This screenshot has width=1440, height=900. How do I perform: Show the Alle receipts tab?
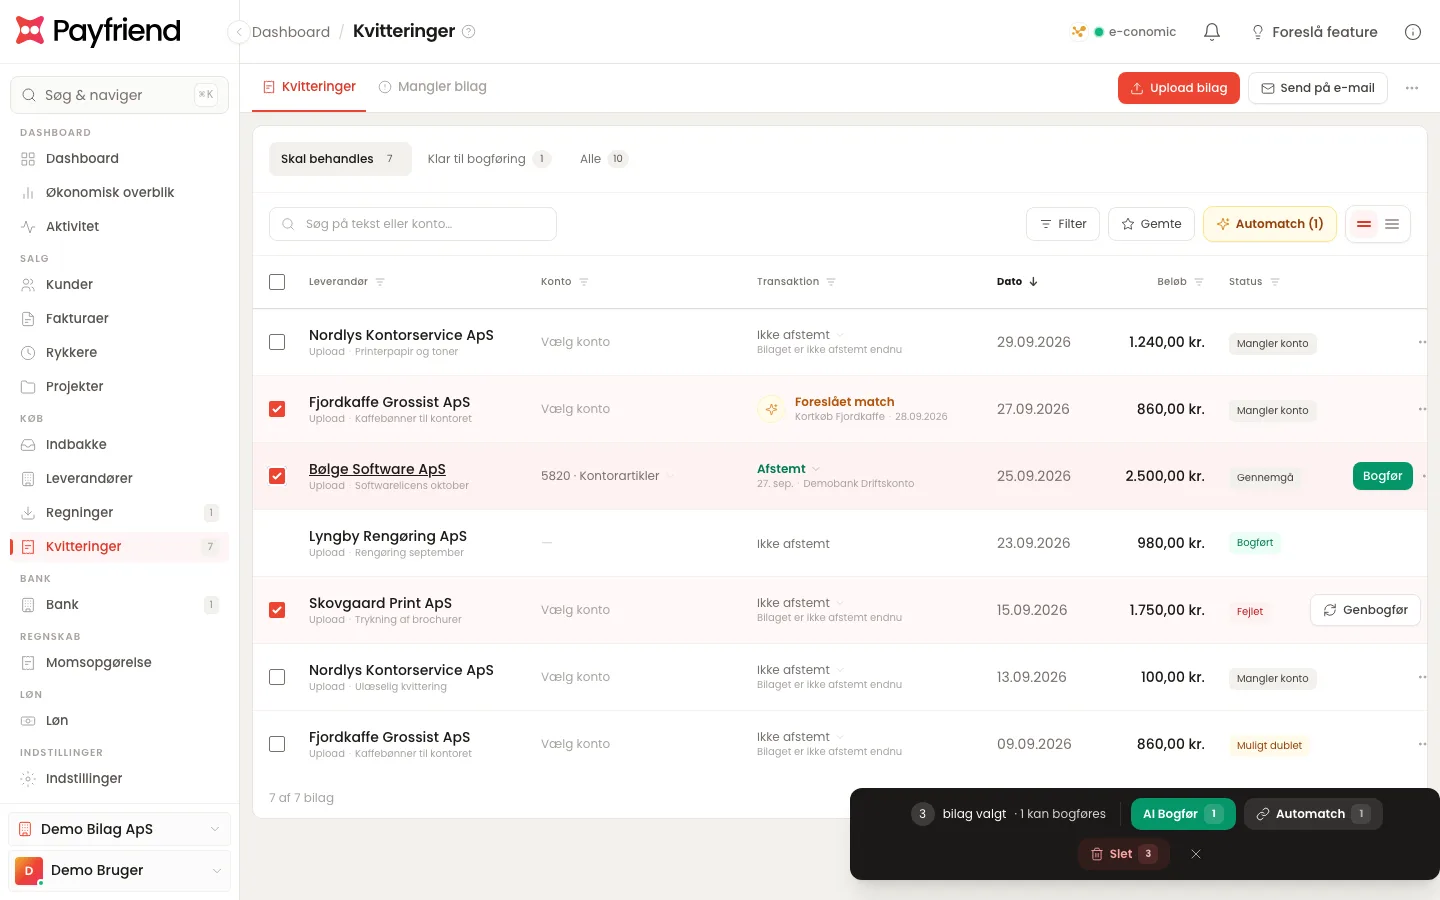pyautogui.click(x=603, y=159)
